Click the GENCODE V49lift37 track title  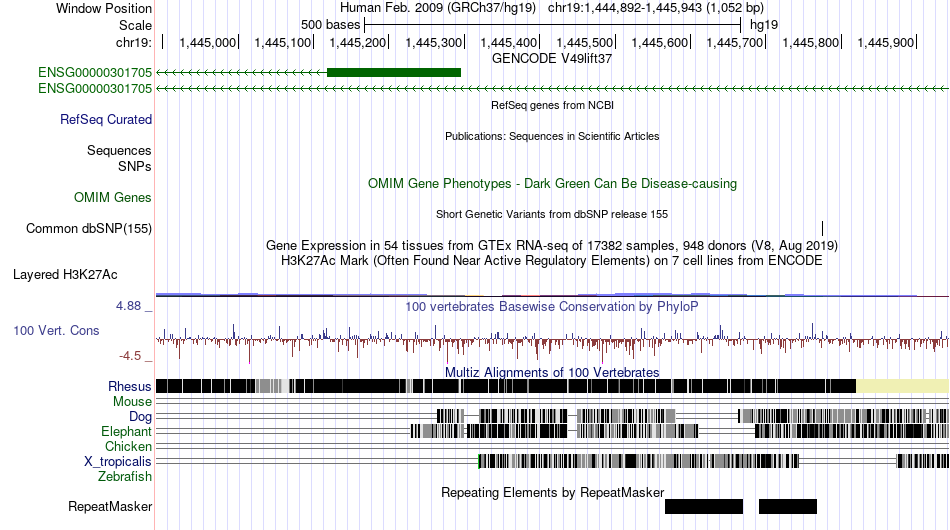[x=552, y=59]
